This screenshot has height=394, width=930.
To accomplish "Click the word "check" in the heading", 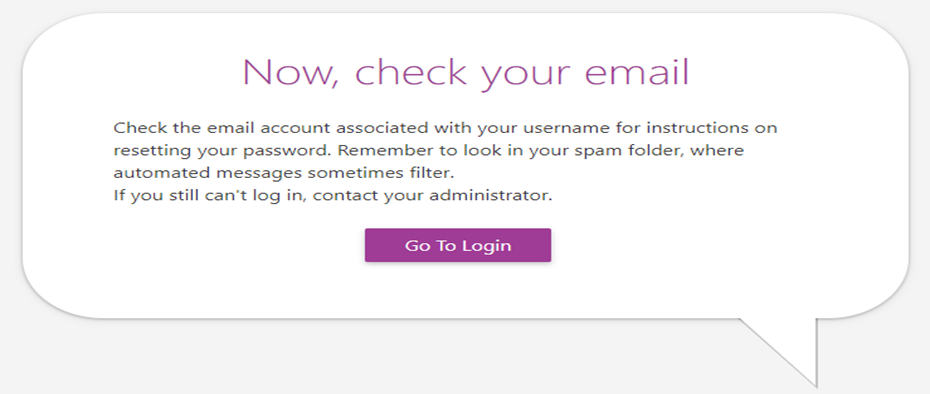I will tap(411, 72).
